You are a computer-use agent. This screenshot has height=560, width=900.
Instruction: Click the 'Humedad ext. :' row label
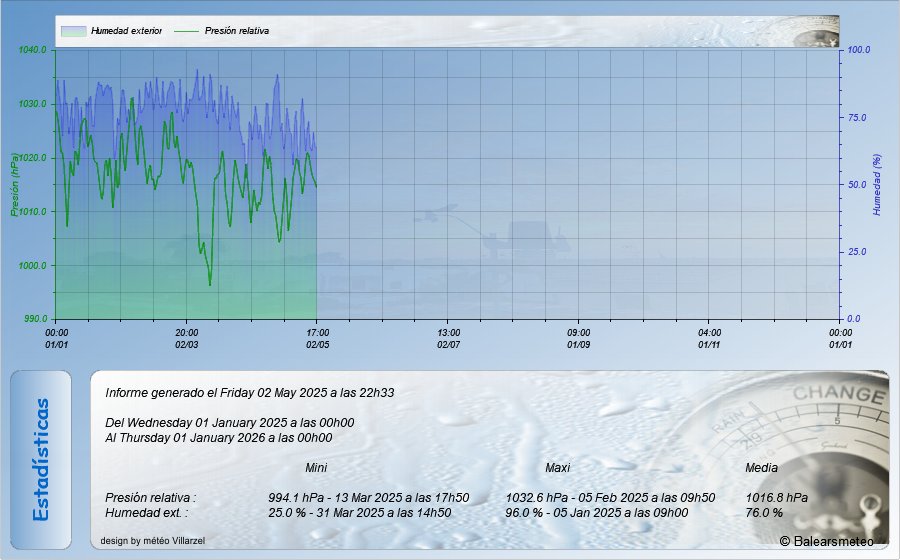[x=146, y=512]
